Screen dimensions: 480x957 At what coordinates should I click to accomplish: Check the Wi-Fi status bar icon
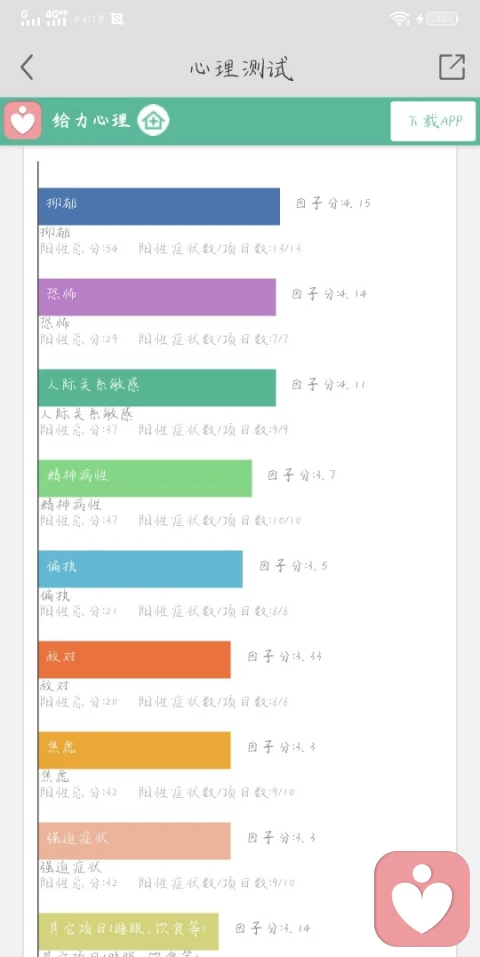click(400, 19)
